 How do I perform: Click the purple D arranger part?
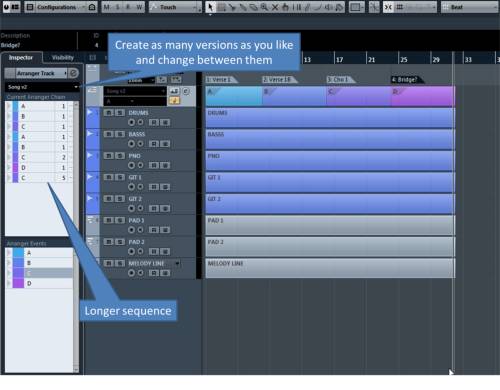(x=423, y=96)
